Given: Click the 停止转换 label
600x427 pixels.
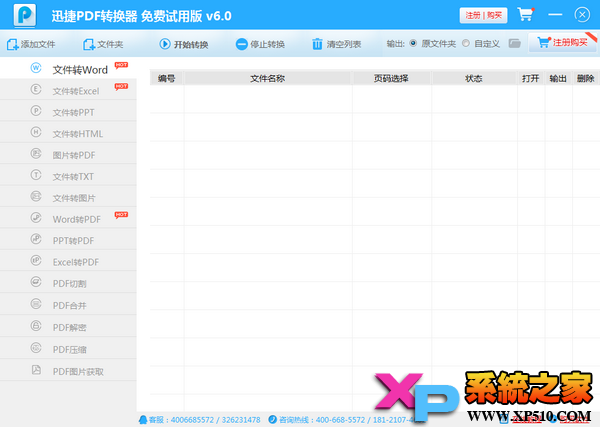Looking at the screenshot, I should tap(267, 44).
